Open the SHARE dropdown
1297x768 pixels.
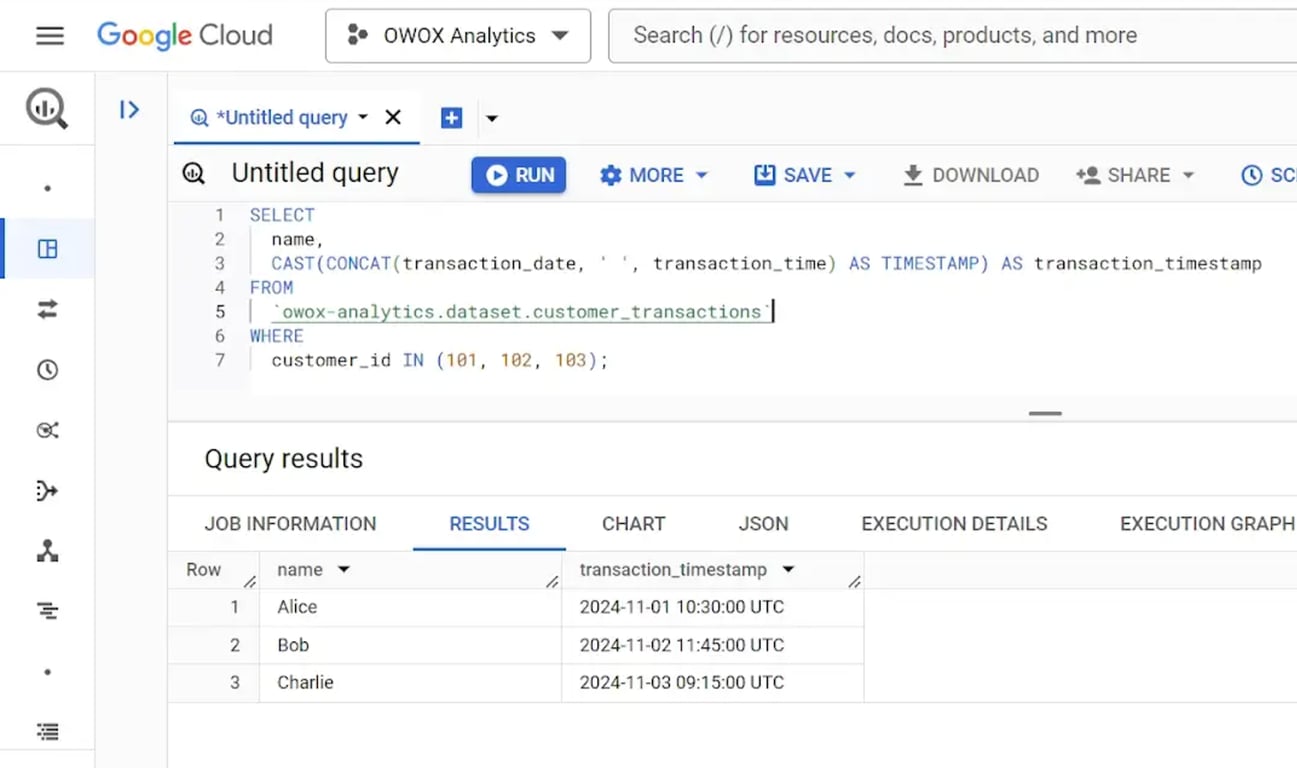[x=1136, y=175]
